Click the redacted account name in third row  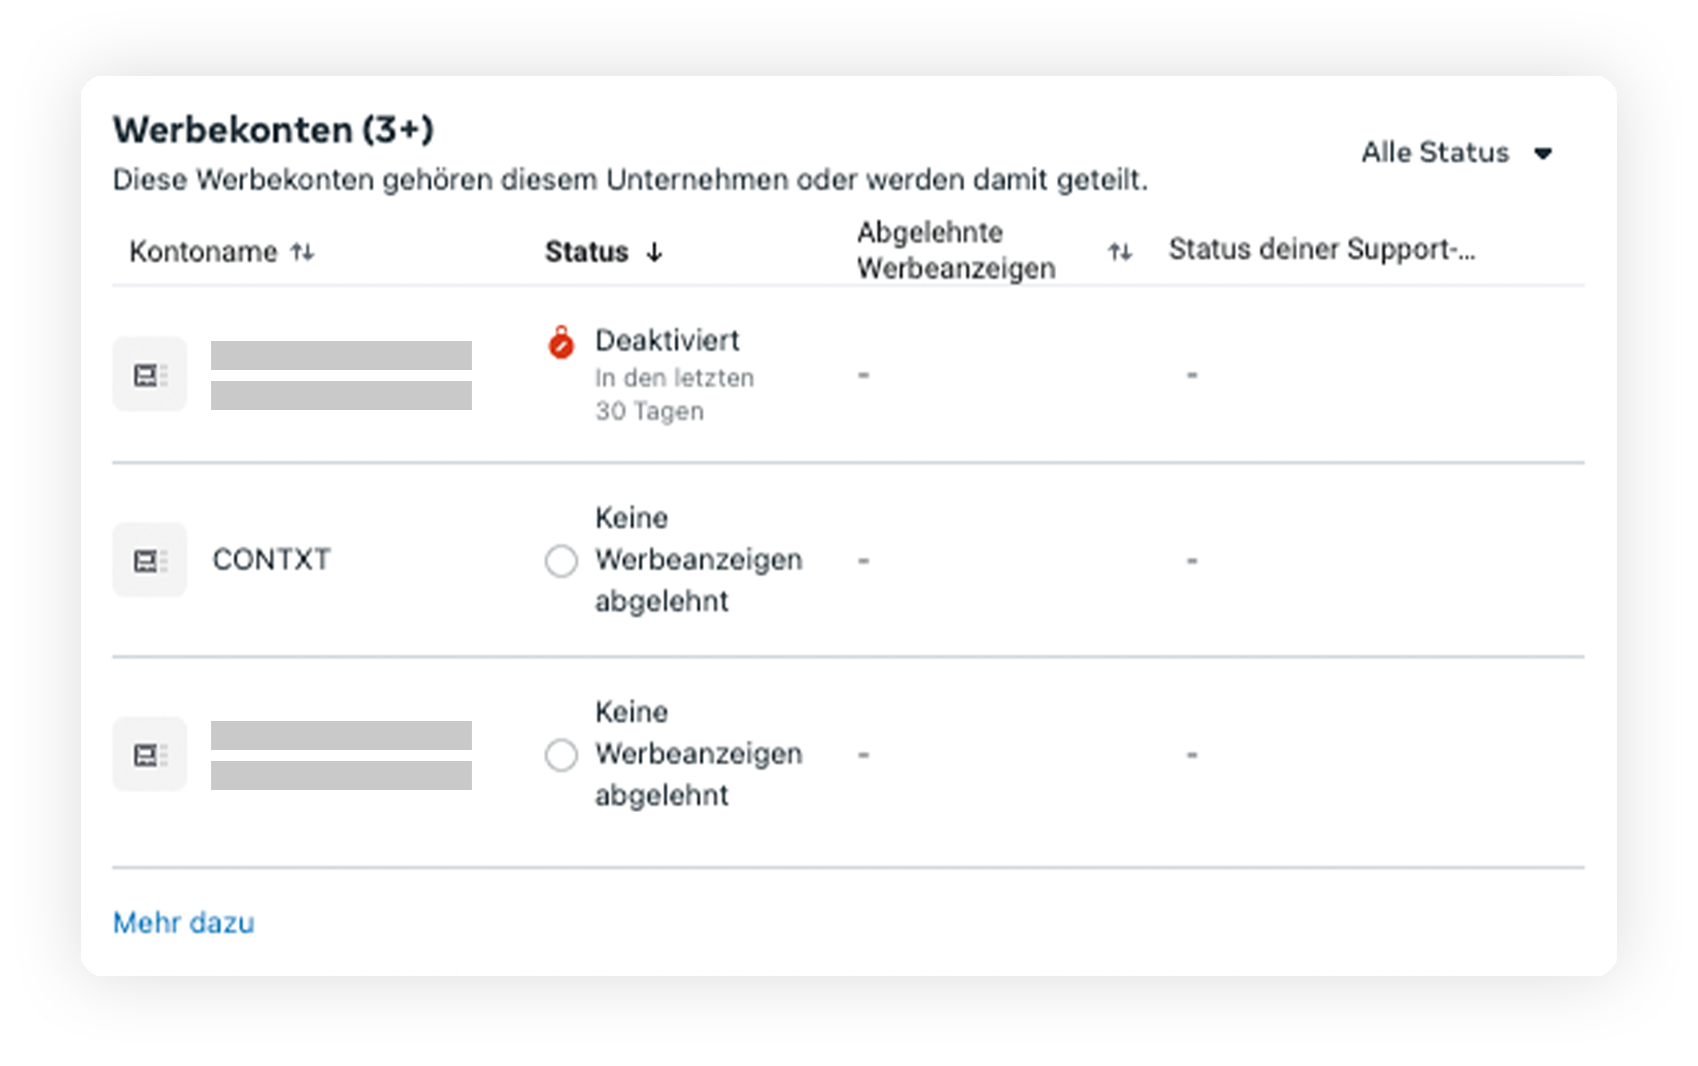(341, 755)
